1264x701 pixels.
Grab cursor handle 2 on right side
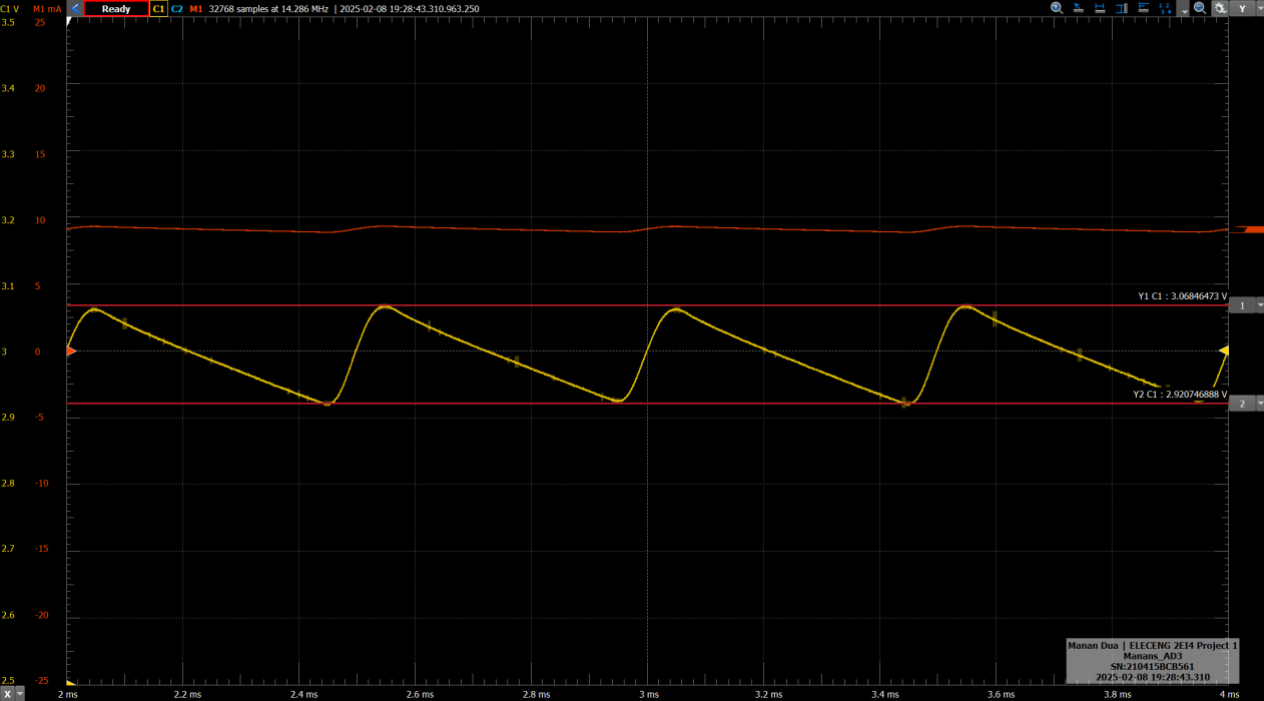tap(1243, 403)
